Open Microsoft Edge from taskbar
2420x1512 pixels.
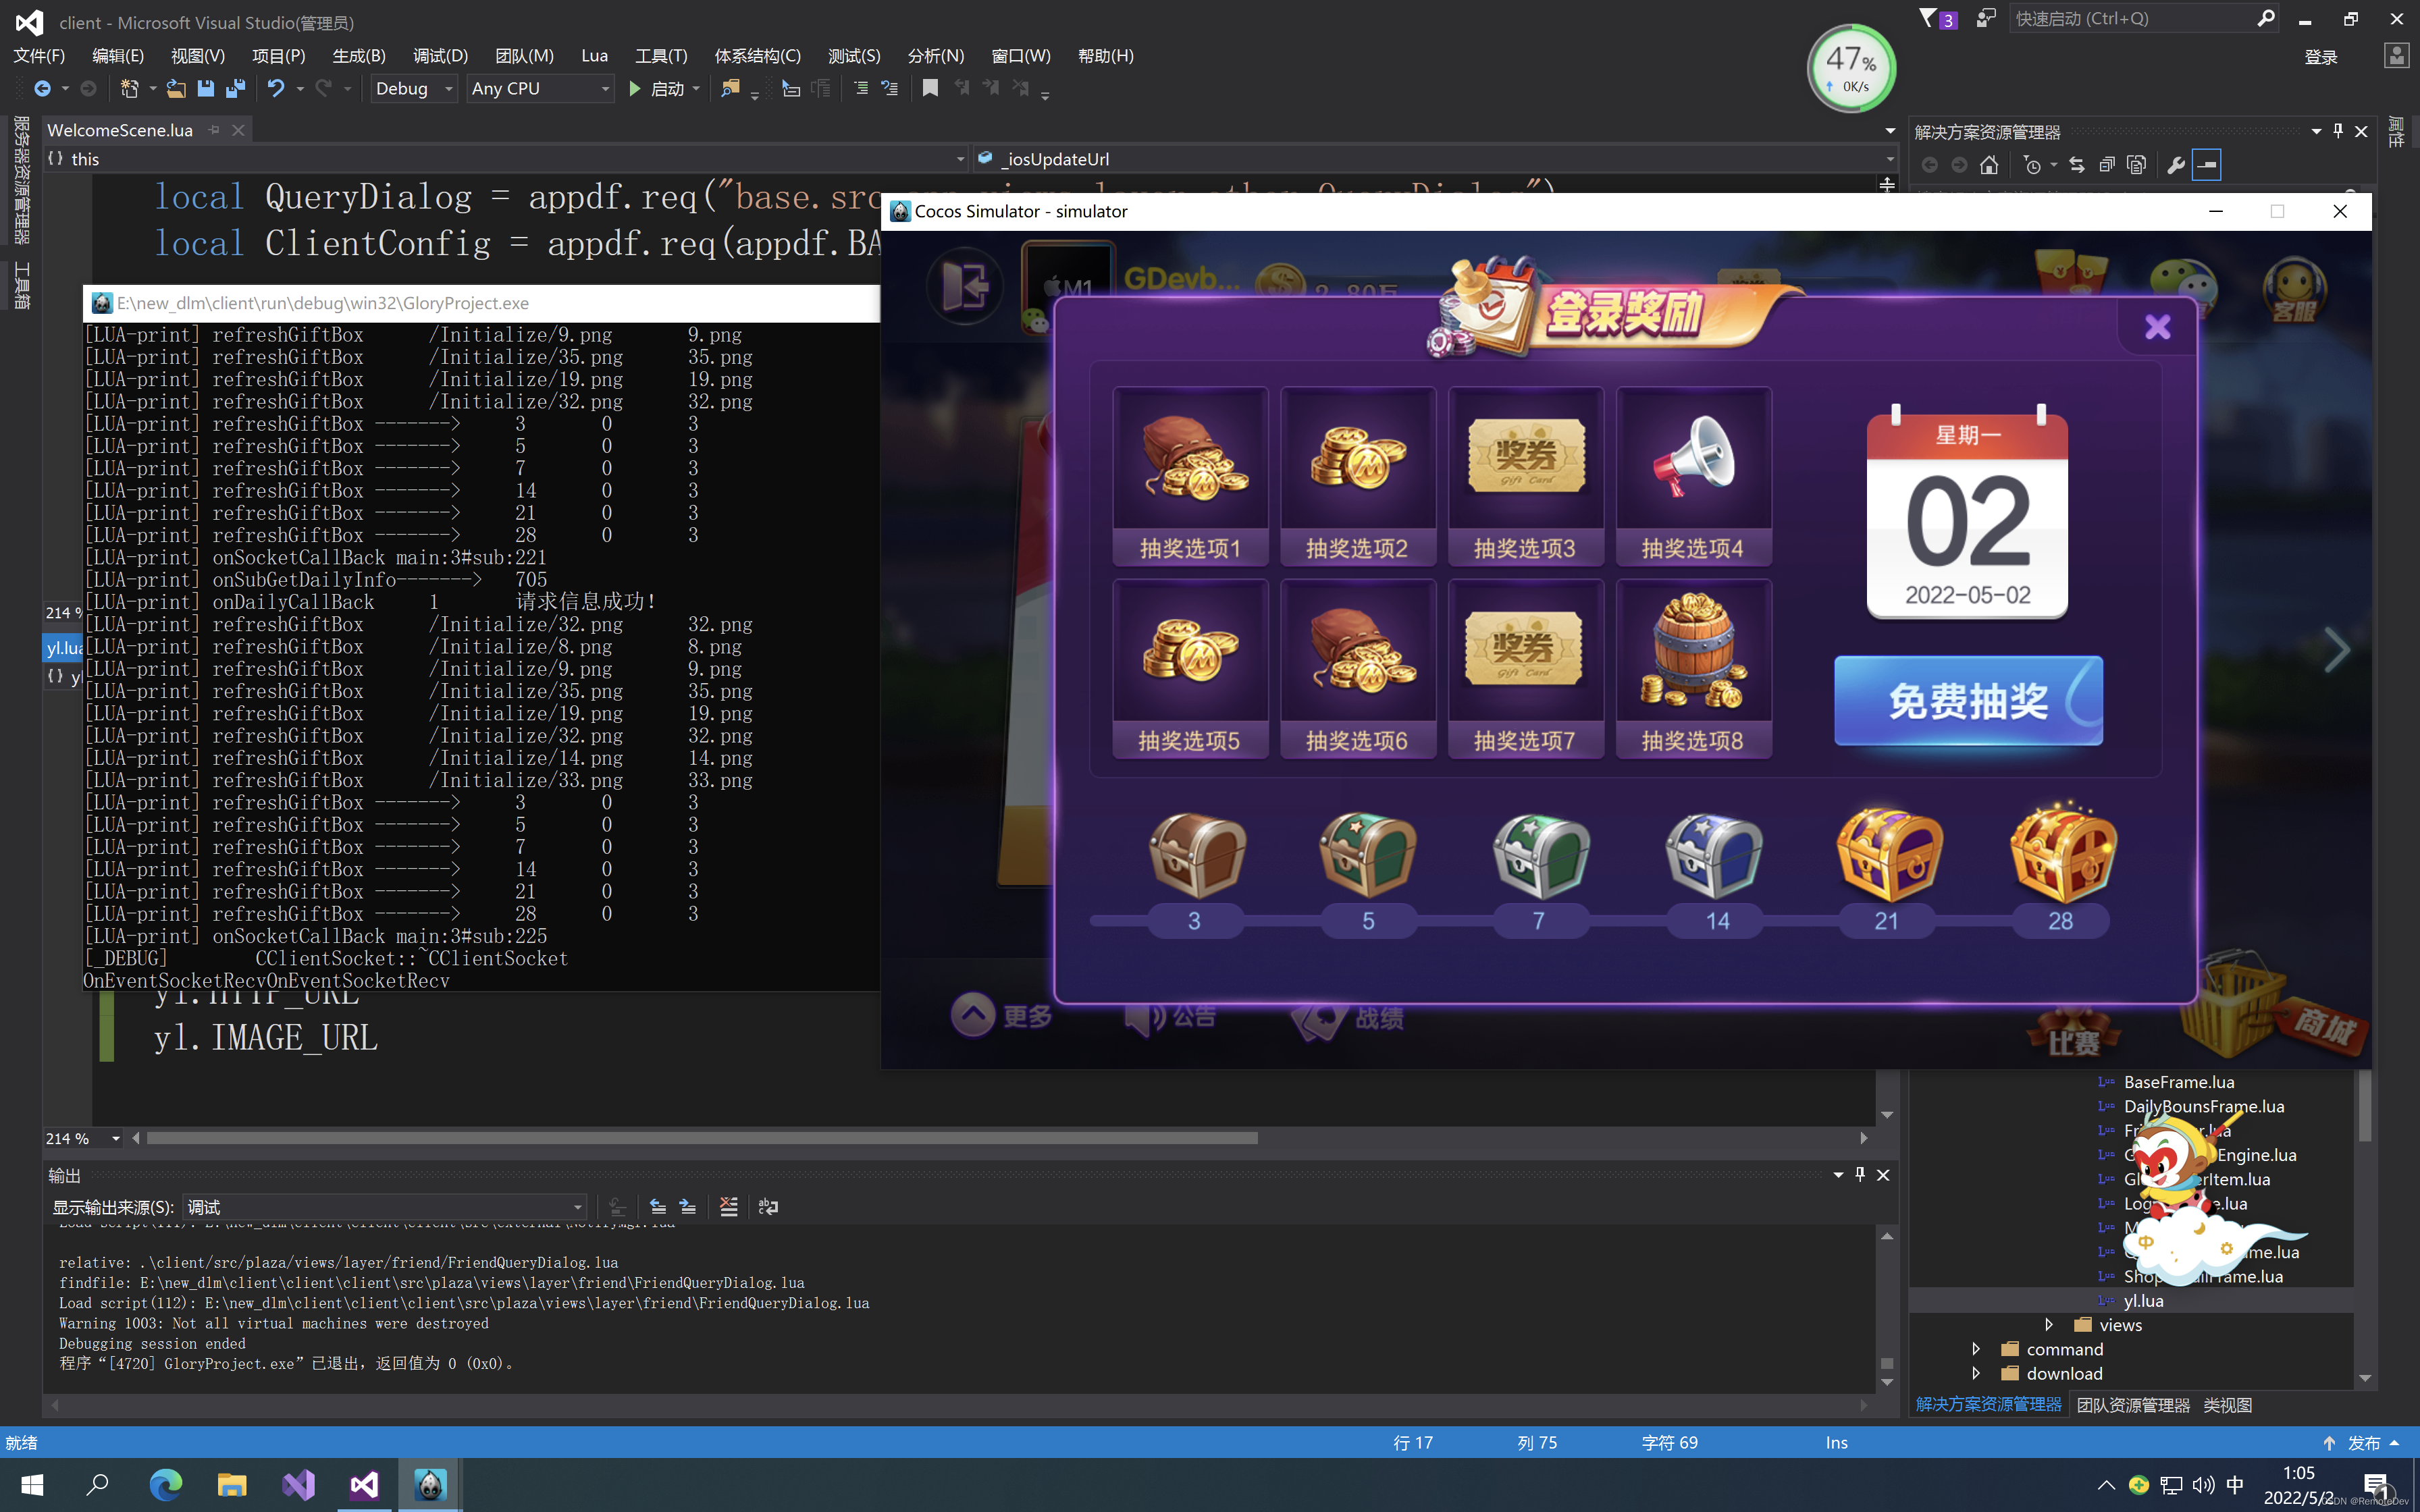point(166,1485)
